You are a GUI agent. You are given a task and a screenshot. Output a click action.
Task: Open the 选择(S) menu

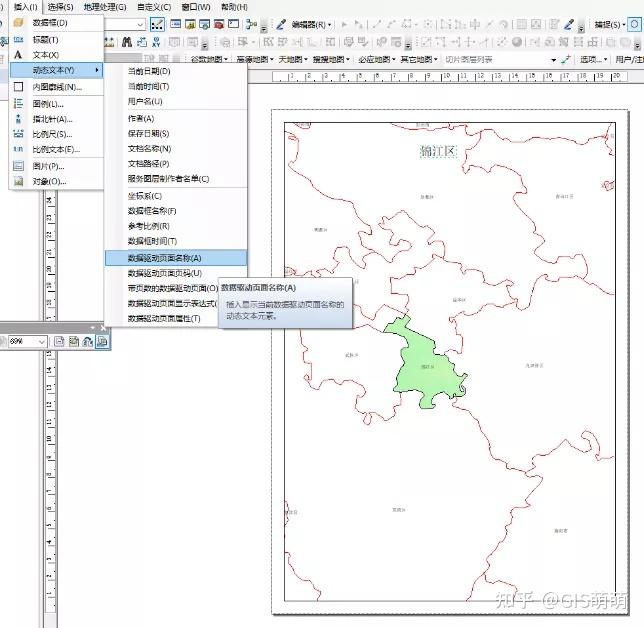pyautogui.click(x=60, y=7)
